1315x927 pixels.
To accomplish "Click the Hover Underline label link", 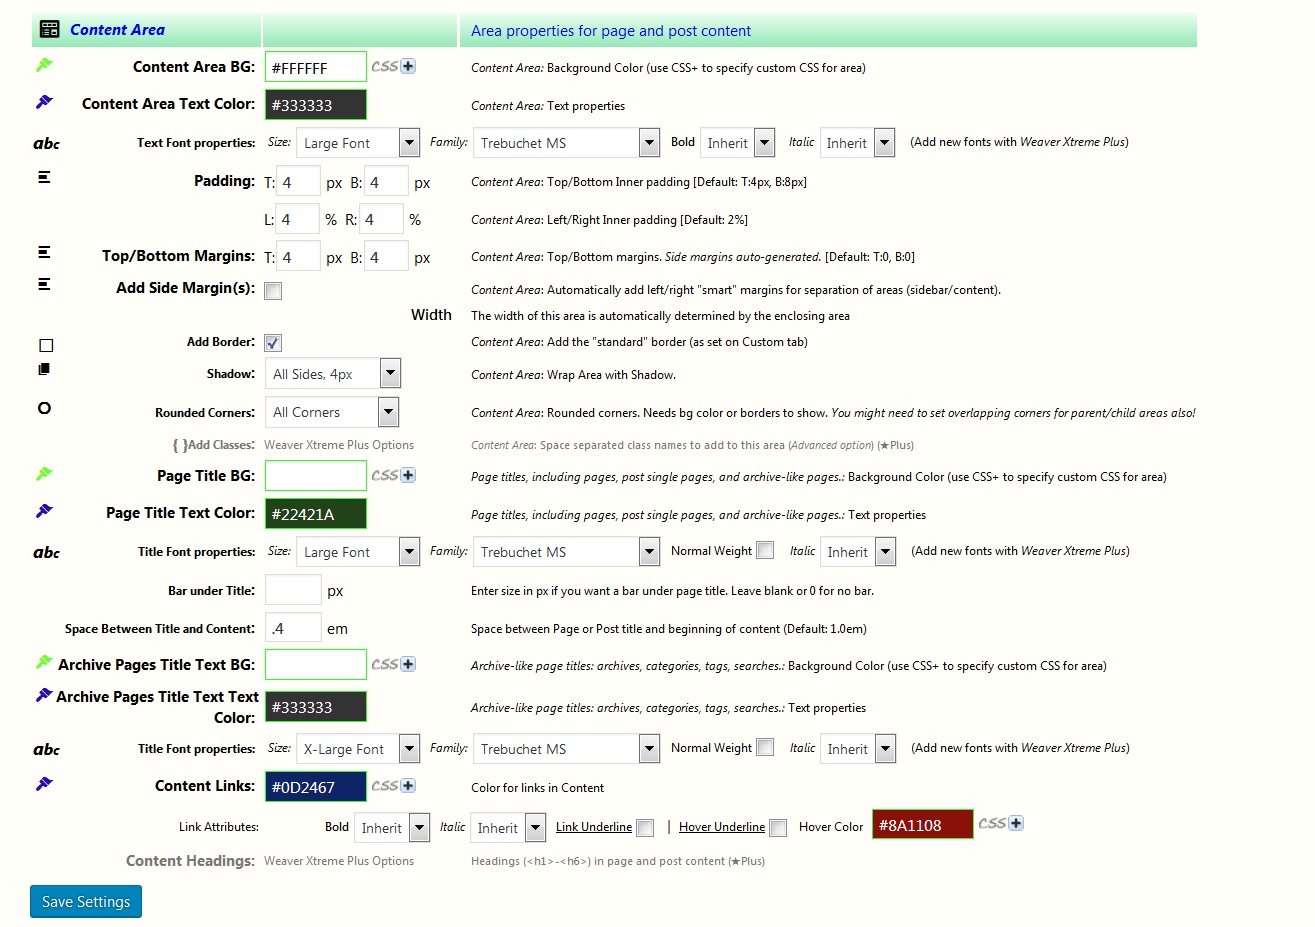I will [722, 827].
